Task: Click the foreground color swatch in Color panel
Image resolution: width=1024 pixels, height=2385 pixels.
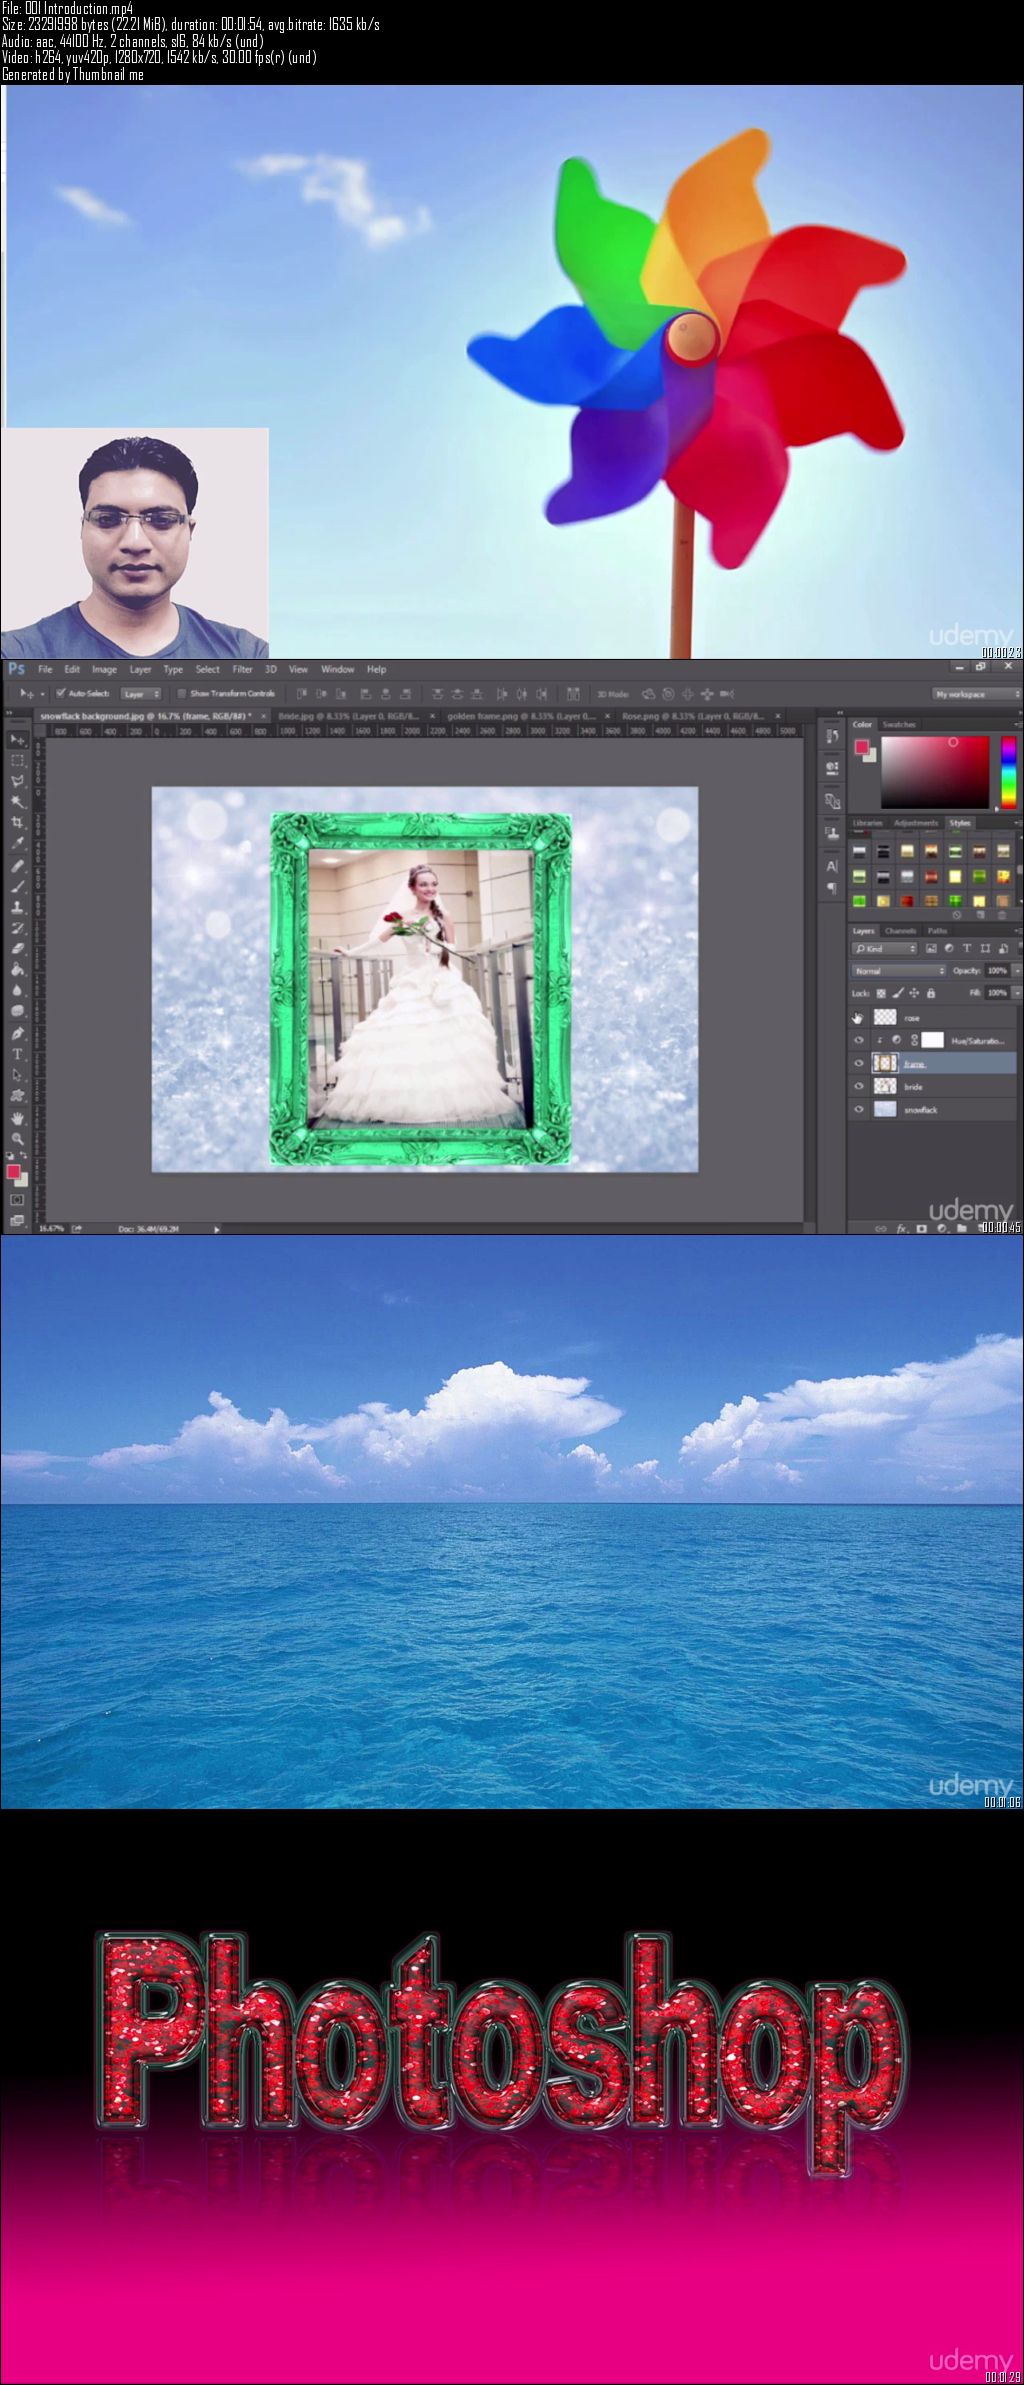Action: point(861,746)
